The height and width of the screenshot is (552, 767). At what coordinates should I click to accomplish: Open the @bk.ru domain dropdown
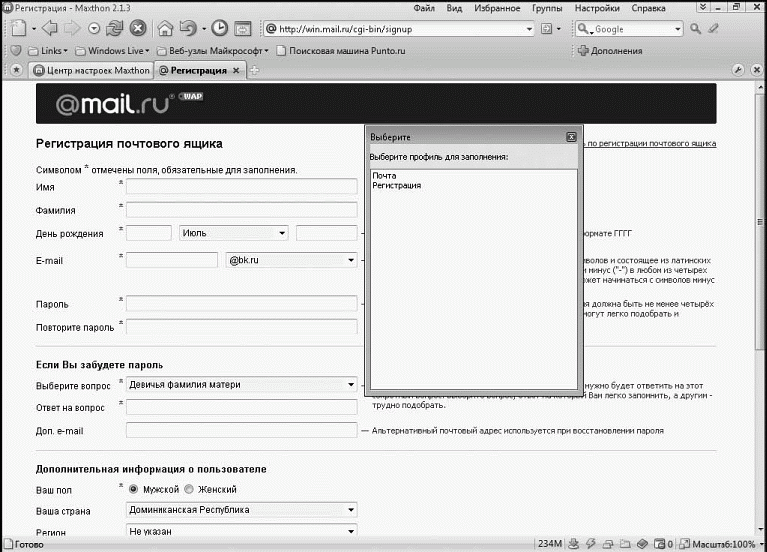(x=292, y=260)
